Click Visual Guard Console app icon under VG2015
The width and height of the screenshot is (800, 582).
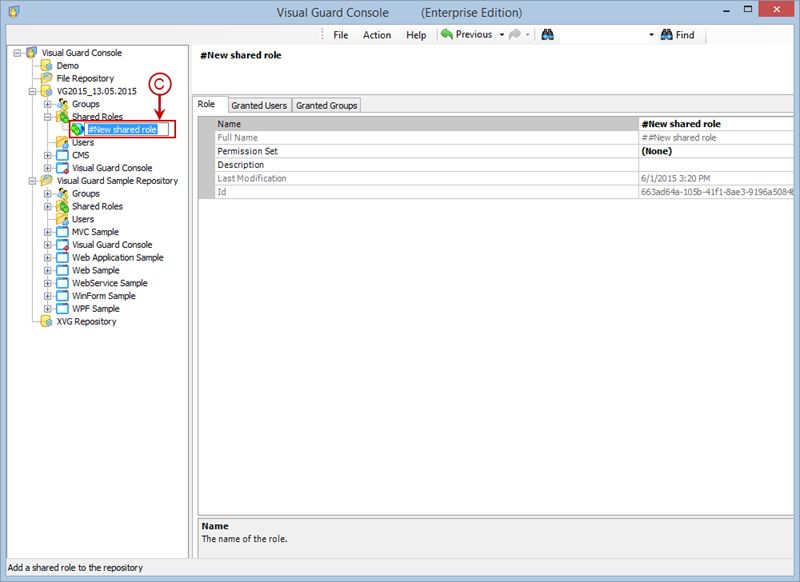click(x=62, y=168)
